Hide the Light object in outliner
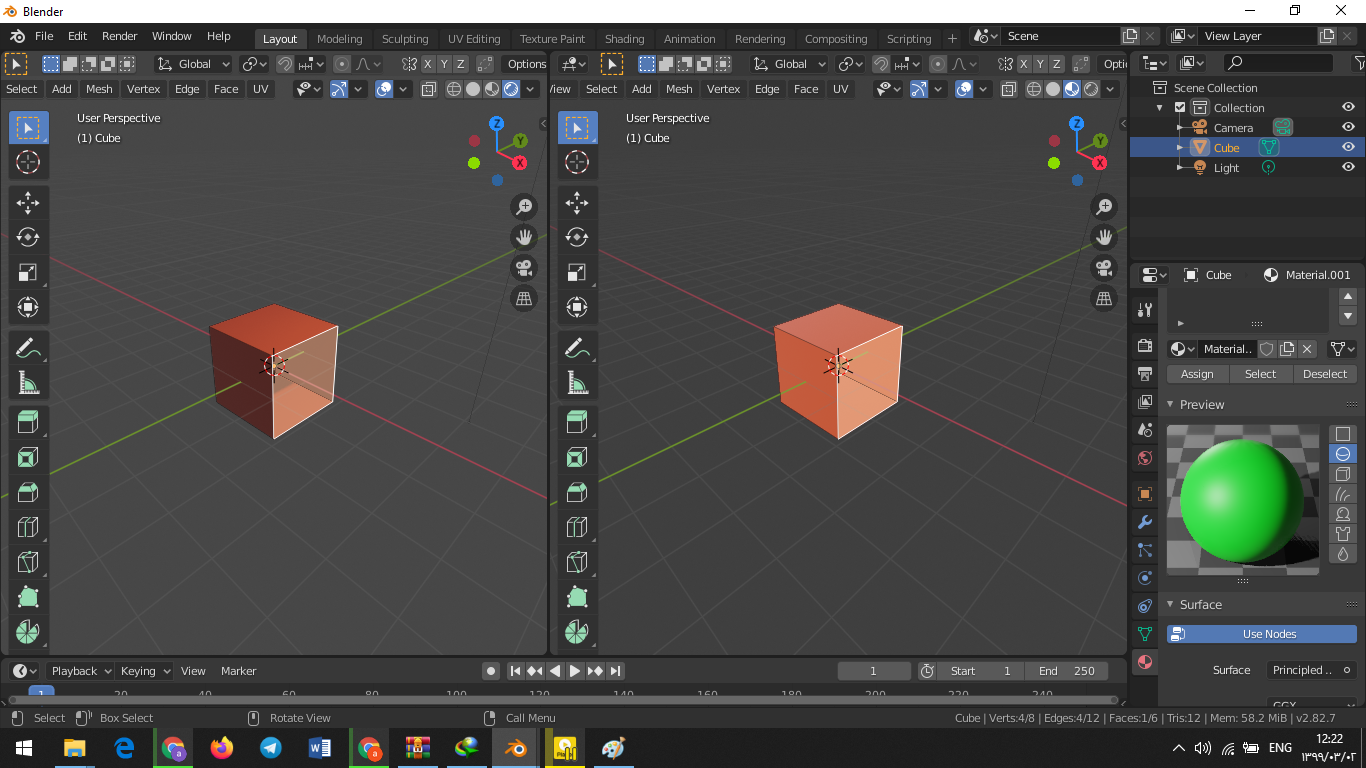 (x=1348, y=167)
